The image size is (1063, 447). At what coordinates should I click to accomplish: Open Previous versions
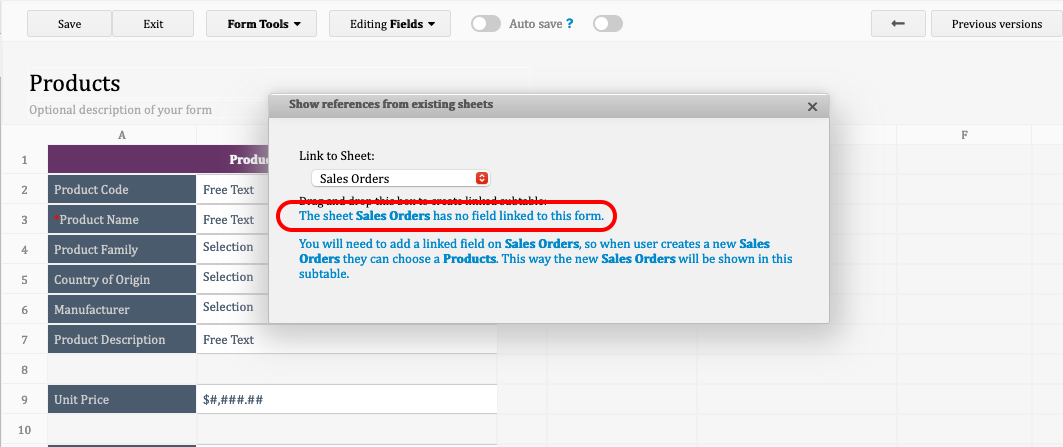[996, 24]
